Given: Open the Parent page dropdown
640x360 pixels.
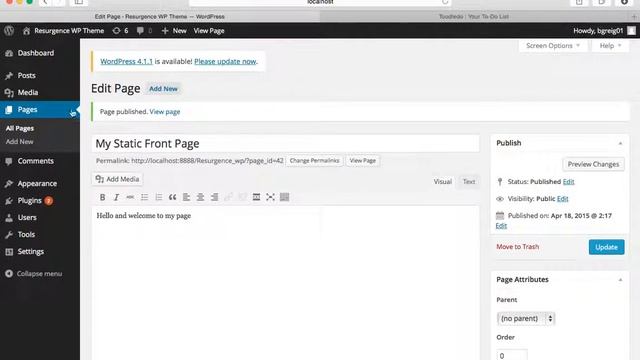Looking at the screenshot, I should [x=526, y=319].
